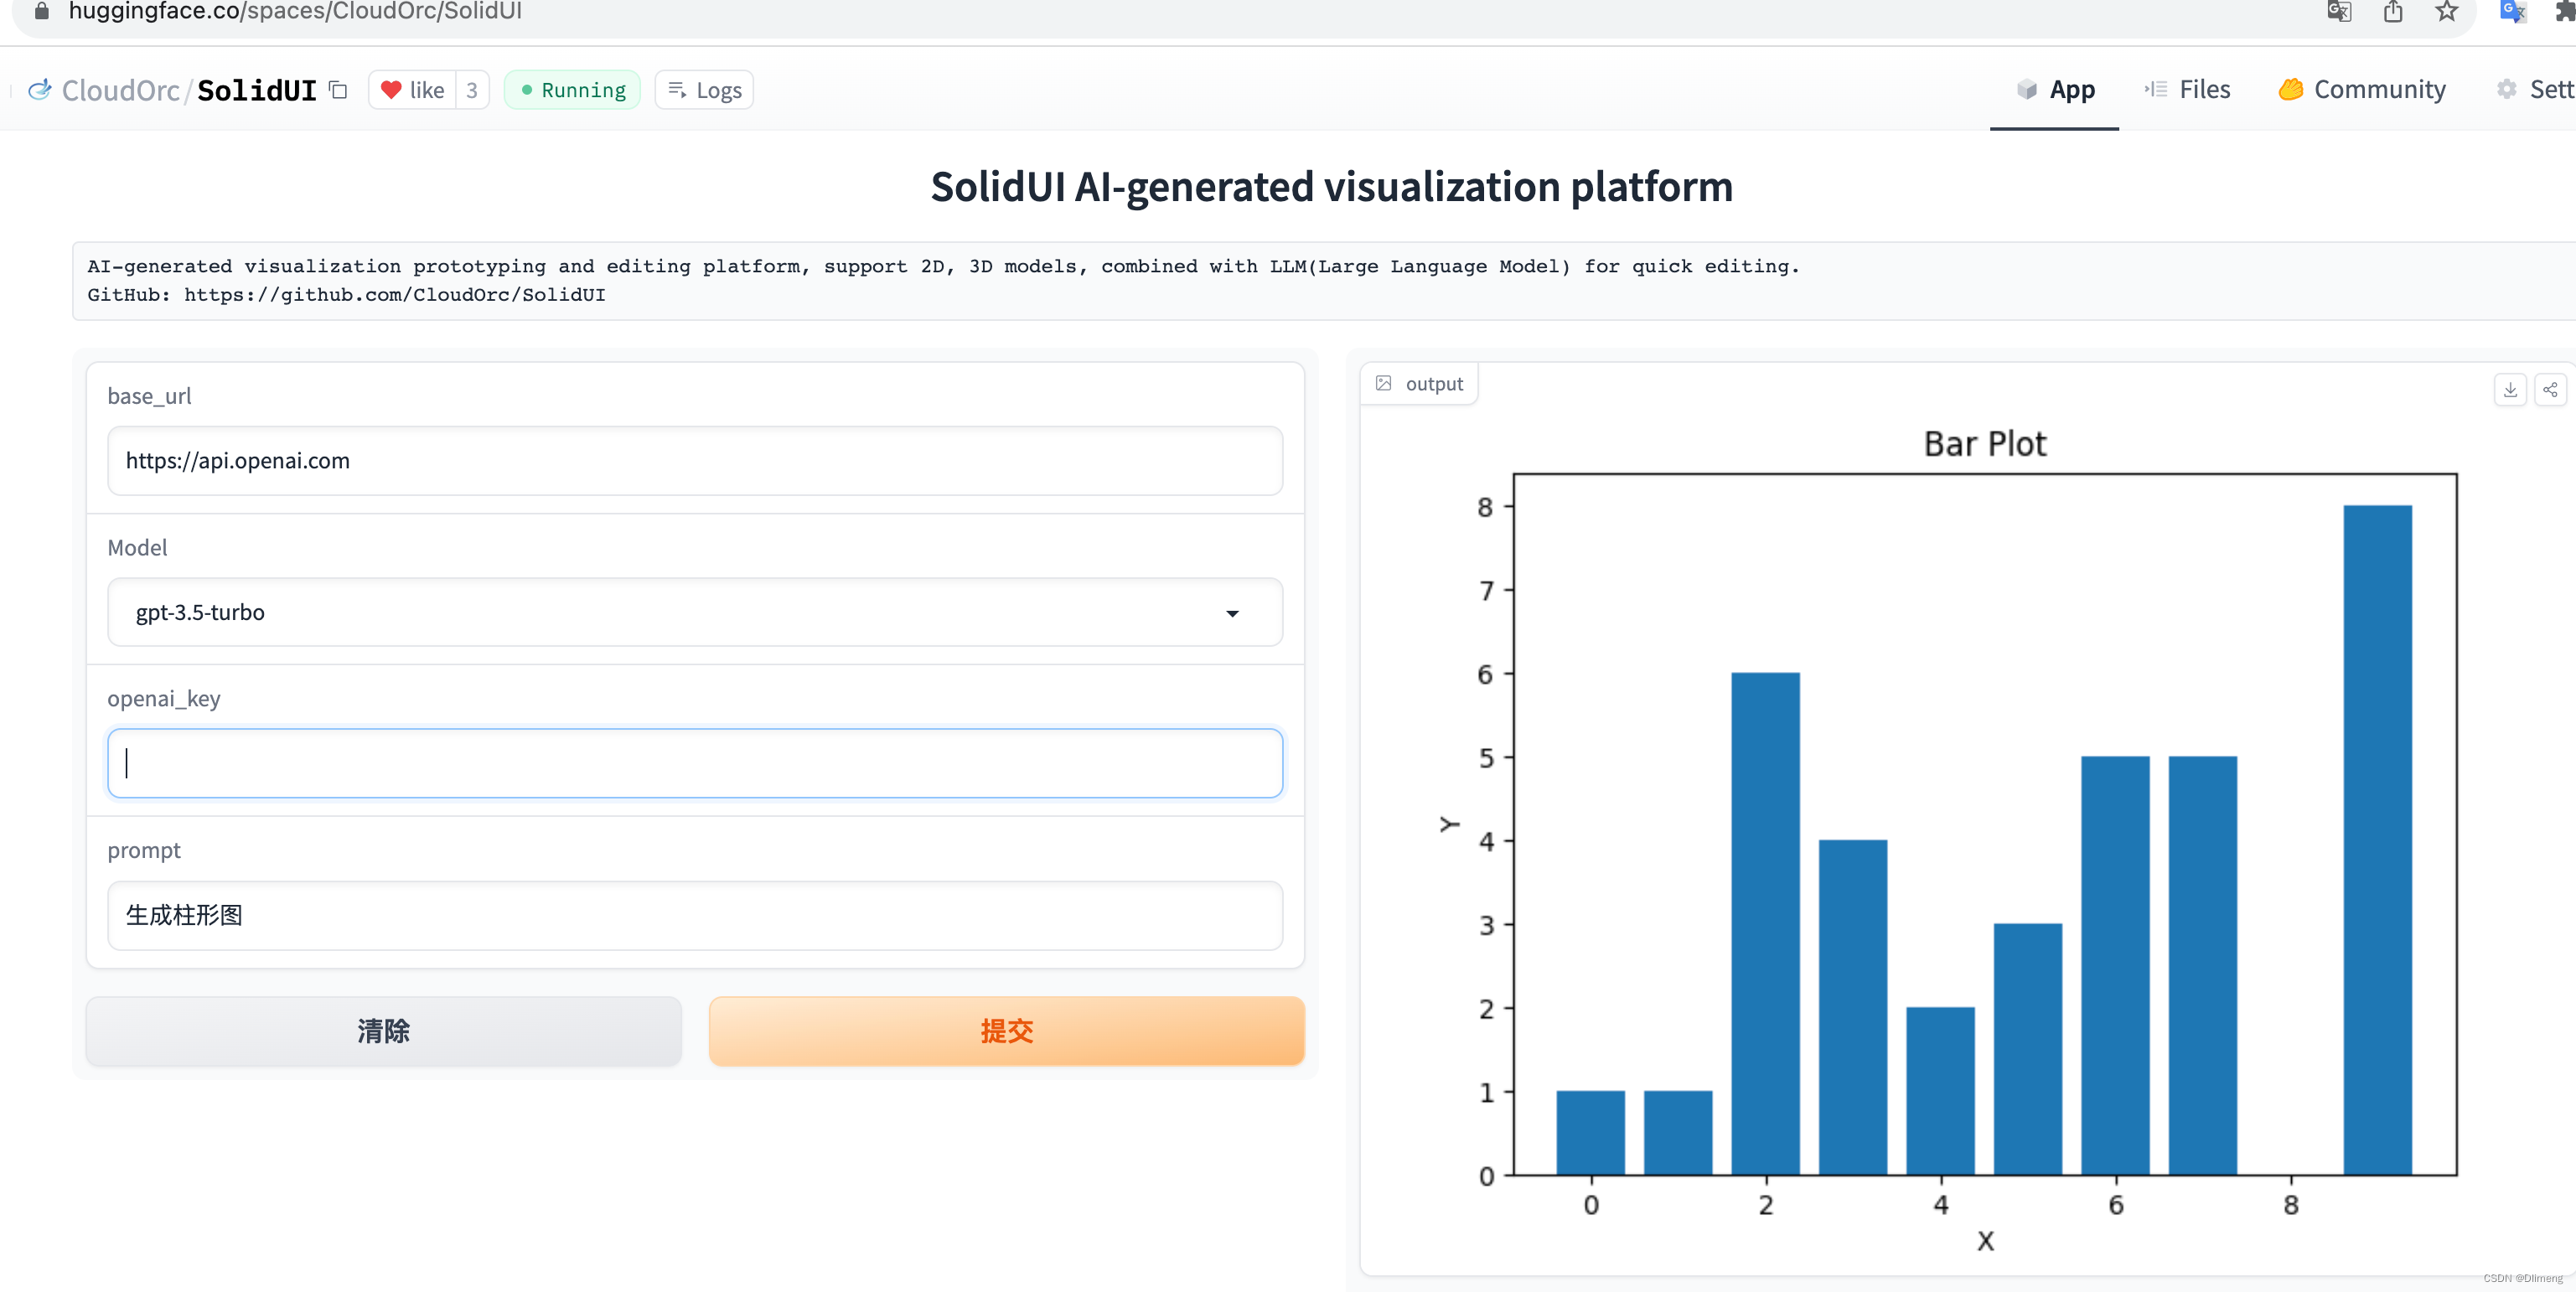Bookmark page with star icon
The image size is (2576, 1292).
[2446, 12]
